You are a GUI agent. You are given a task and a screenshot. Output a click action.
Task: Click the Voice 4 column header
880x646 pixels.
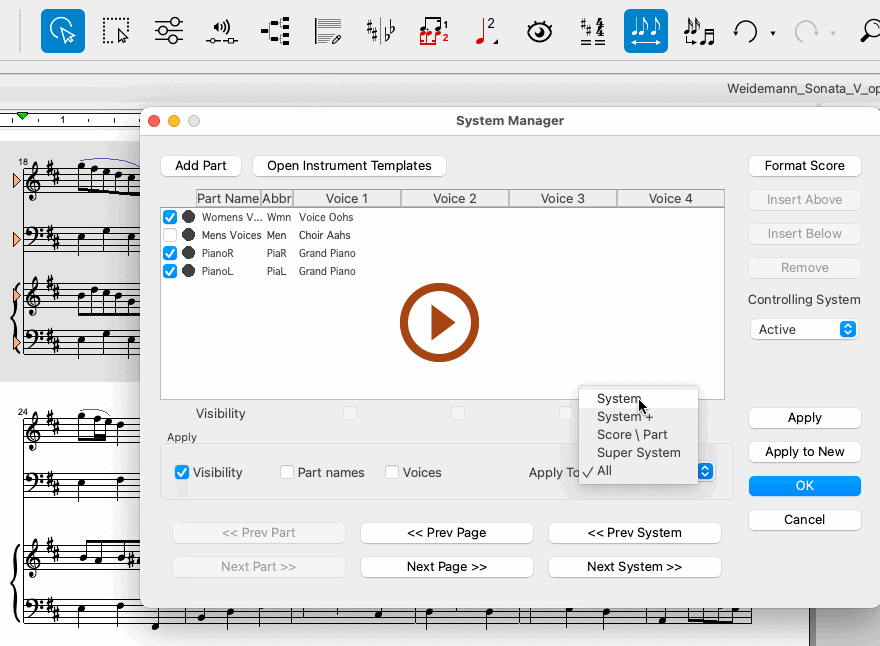671,198
